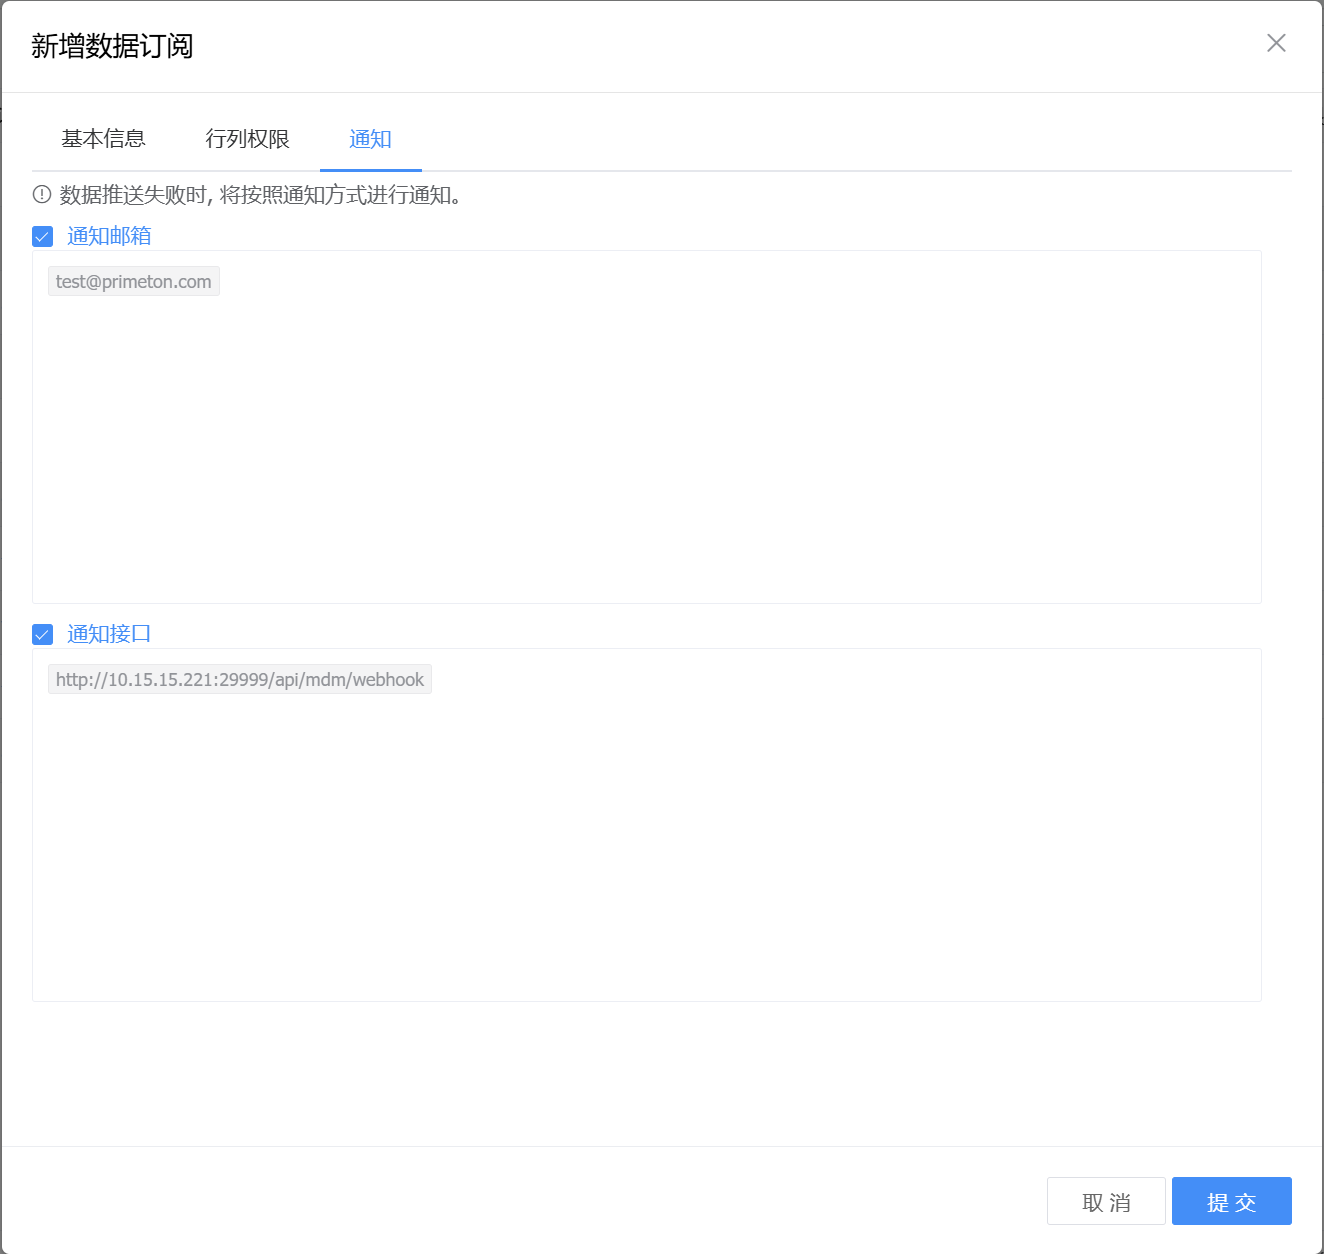Viewport: 1324px width, 1254px height.
Task: Click the 通知邮箱 label text
Action: pos(109,236)
